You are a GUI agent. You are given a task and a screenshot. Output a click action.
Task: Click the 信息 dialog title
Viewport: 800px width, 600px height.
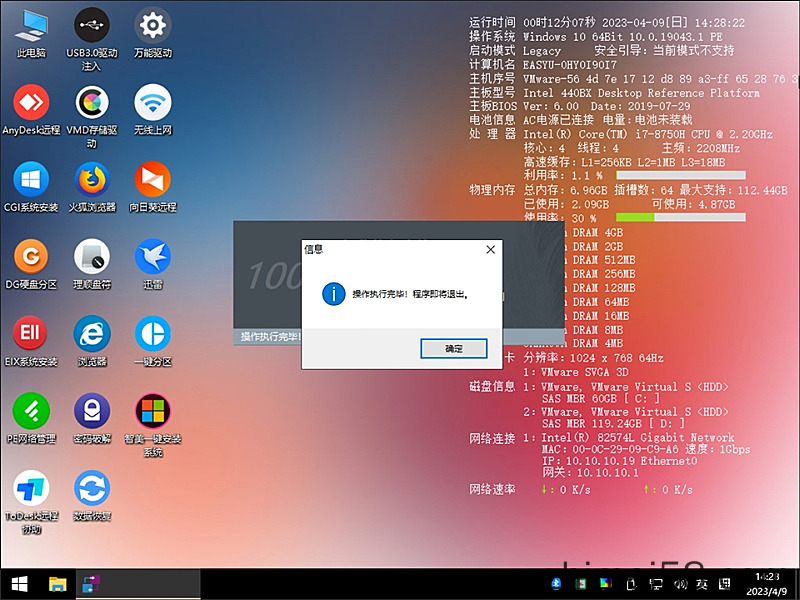(313, 249)
